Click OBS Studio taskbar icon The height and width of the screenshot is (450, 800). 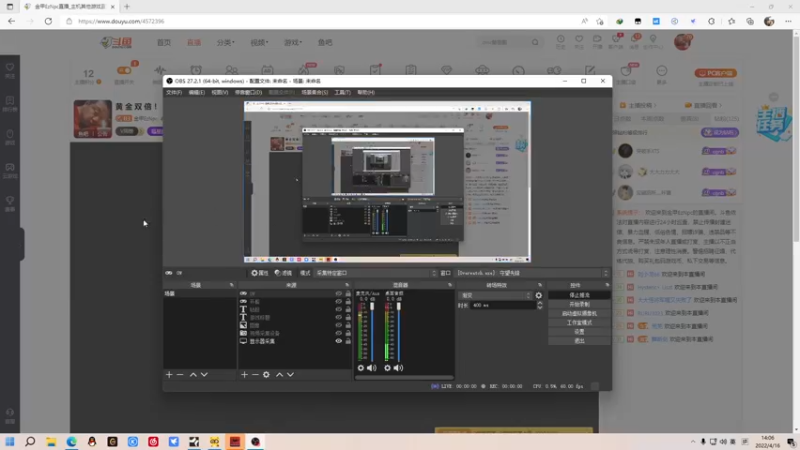[256, 441]
